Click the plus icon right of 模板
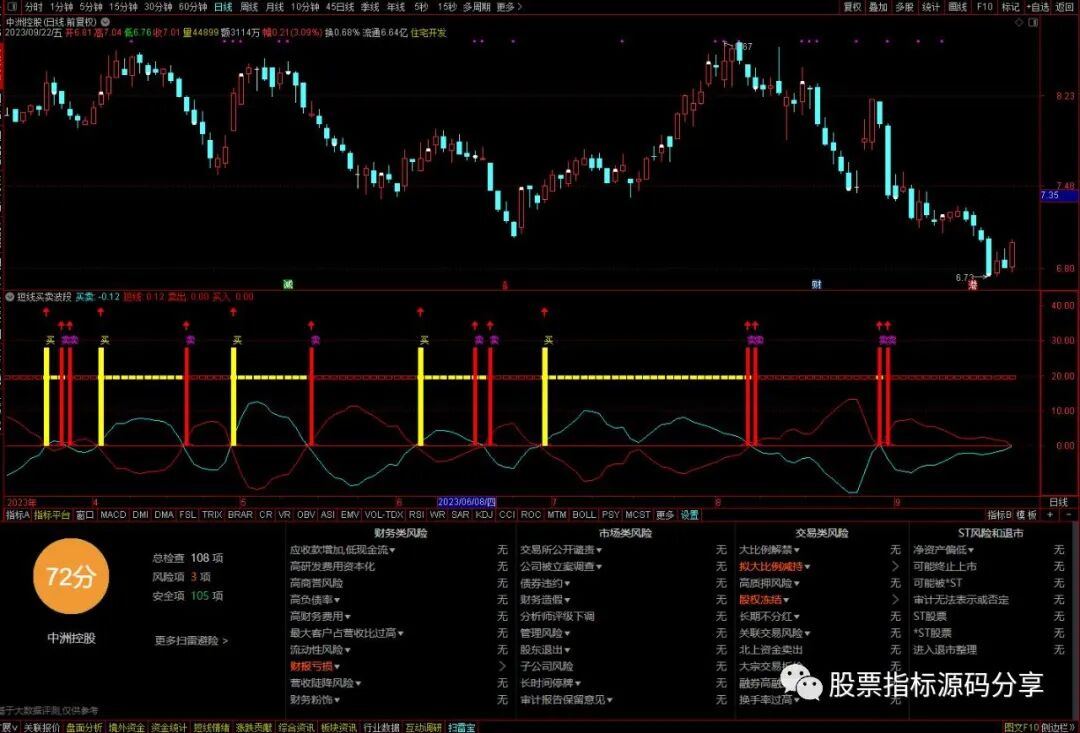 click(x=1050, y=515)
